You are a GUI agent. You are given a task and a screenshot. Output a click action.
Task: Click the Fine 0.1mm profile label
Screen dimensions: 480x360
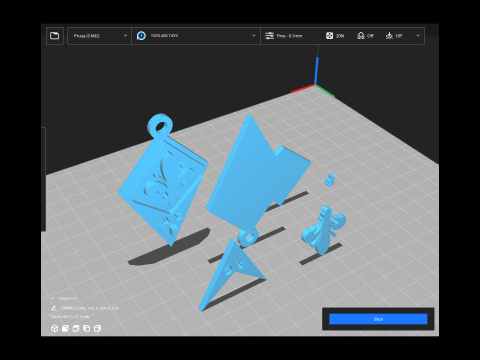tap(289, 36)
